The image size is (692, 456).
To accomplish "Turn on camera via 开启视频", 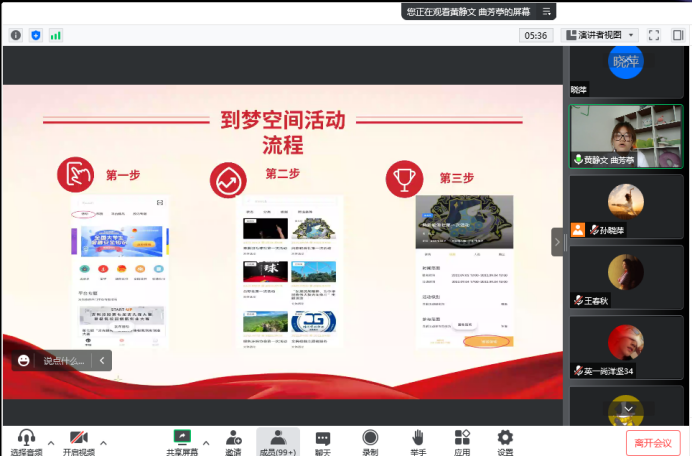I will [x=79, y=441].
